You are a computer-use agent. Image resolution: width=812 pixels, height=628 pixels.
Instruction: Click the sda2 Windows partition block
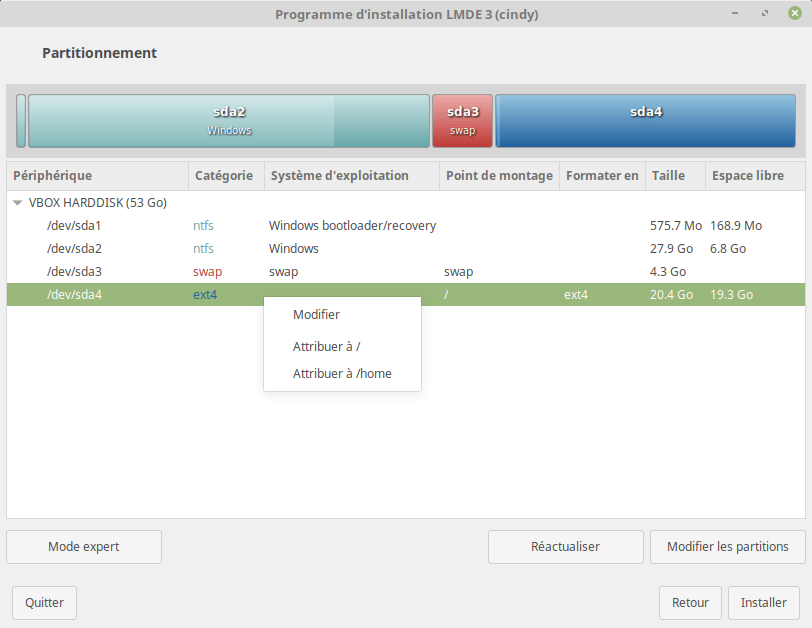[x=229, y=121]
